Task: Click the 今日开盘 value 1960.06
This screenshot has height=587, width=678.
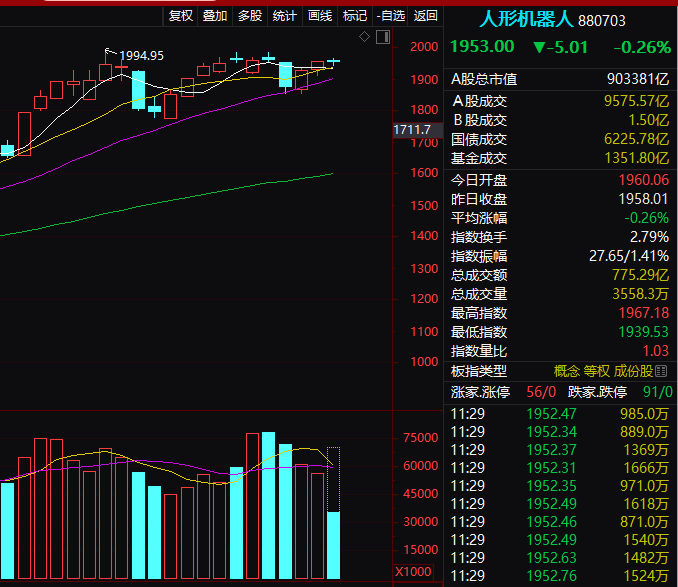Action: [x=644, y=180]
